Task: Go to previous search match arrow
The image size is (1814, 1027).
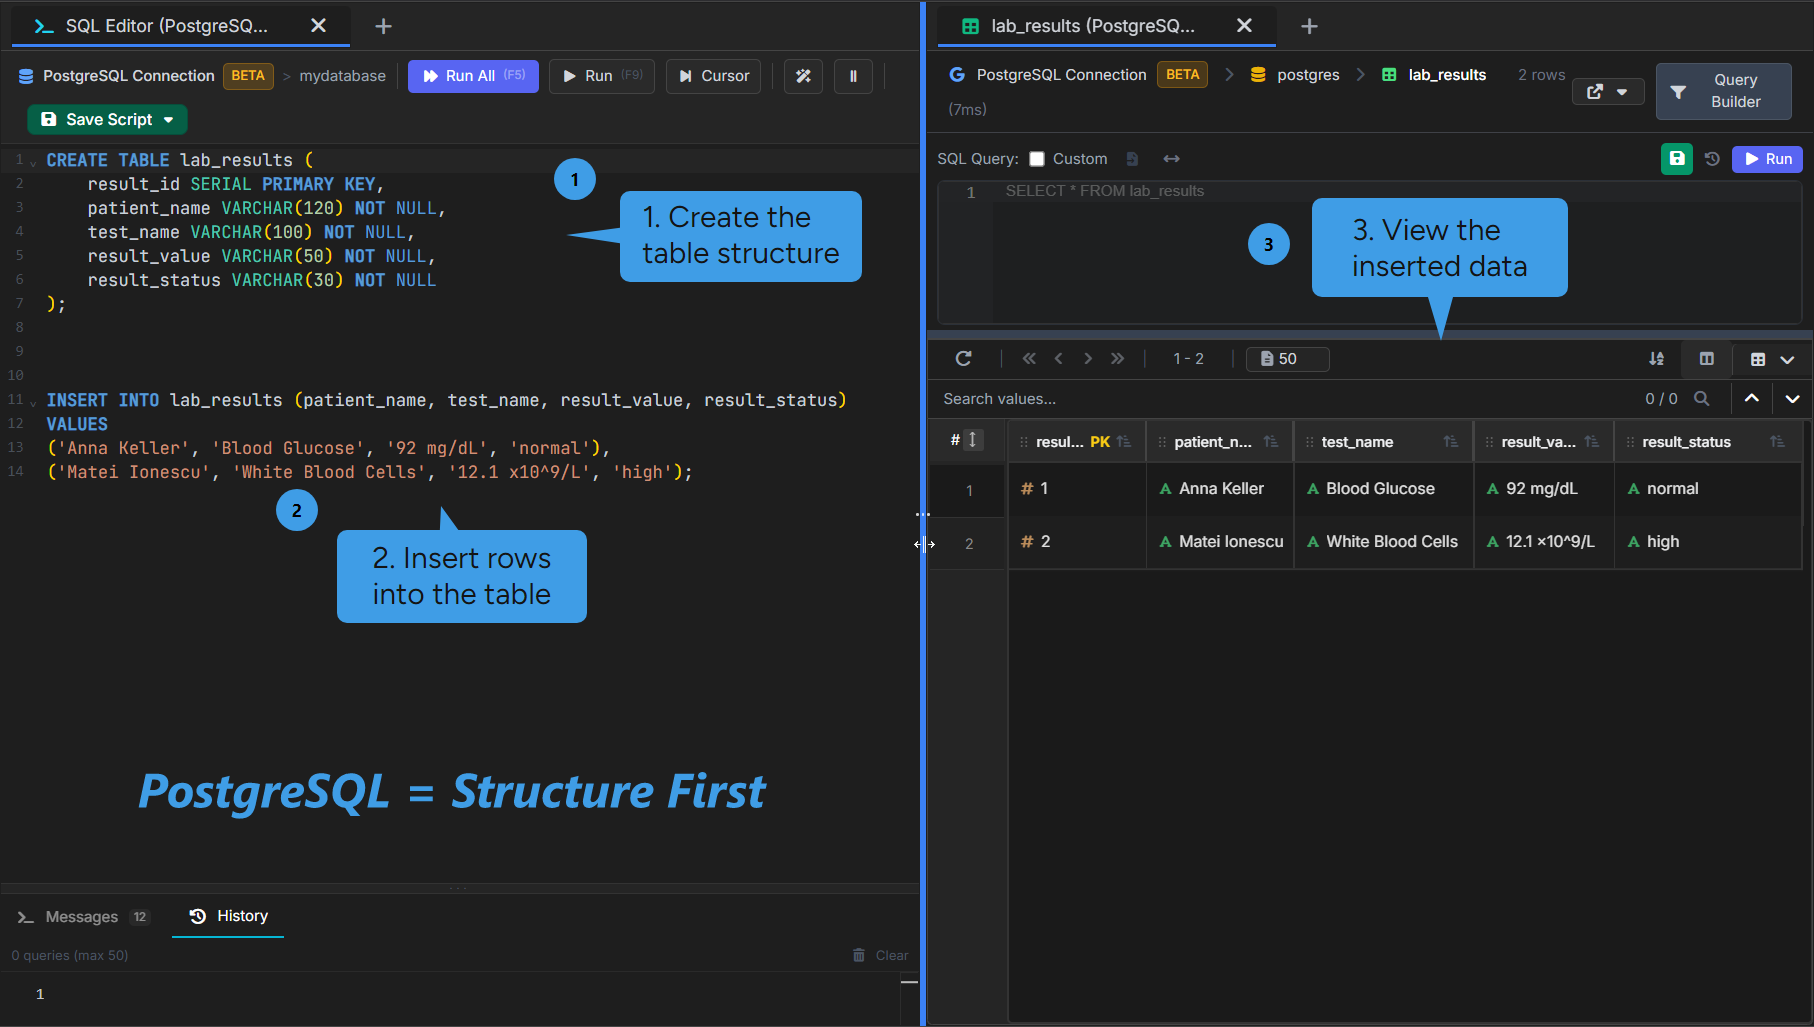Action: pos(1752,398)
